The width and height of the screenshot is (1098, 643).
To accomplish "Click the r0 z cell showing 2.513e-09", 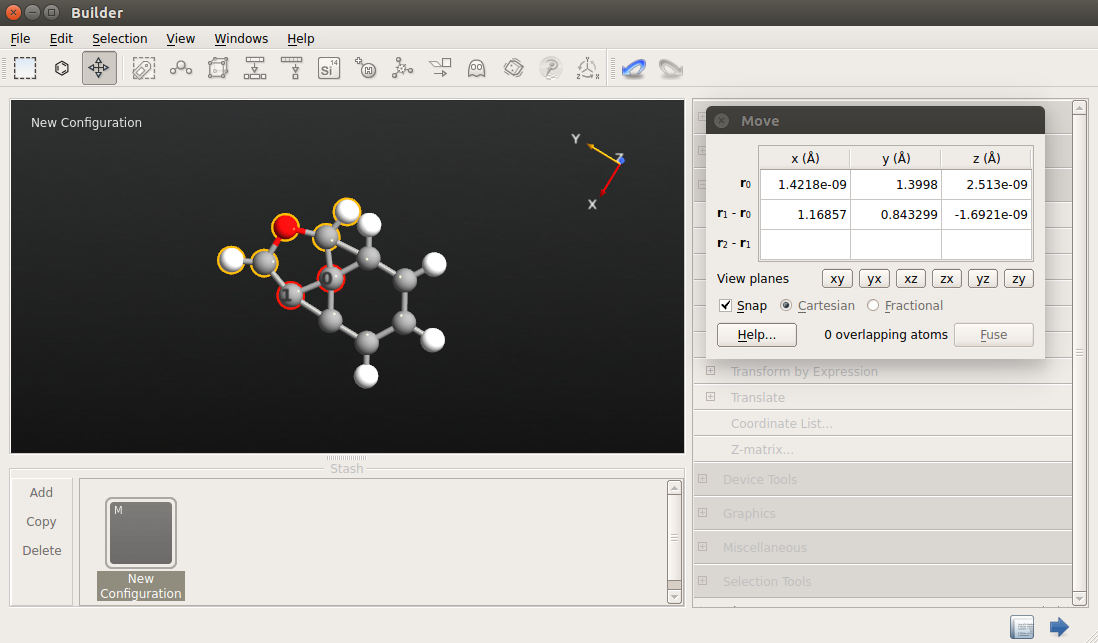I will 987,185.
